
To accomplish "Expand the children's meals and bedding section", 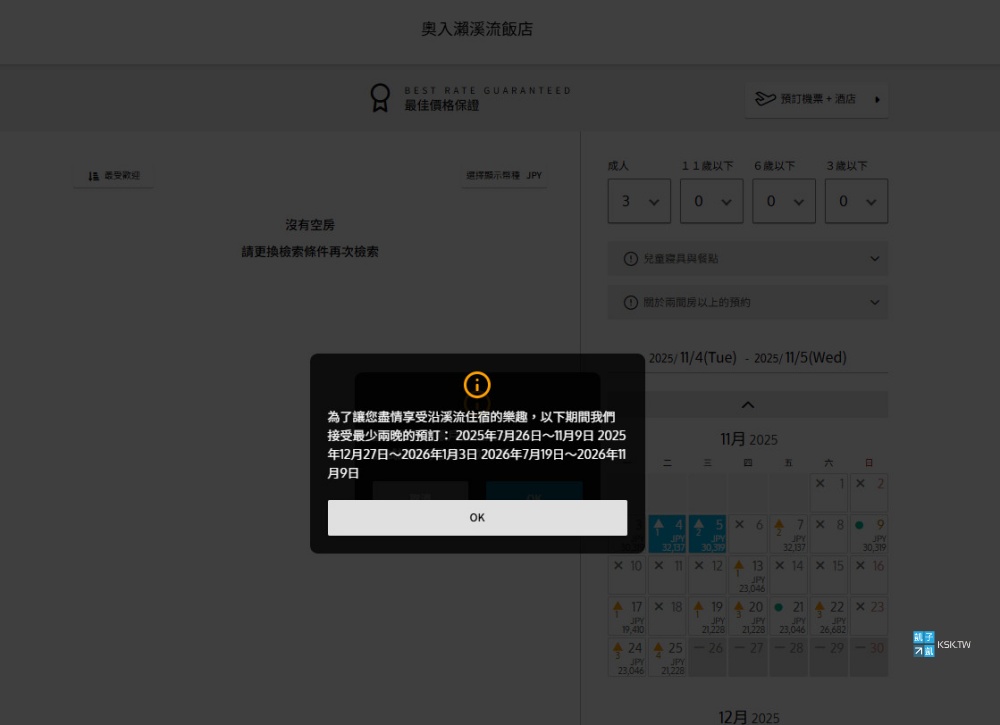I will [747, 259].
